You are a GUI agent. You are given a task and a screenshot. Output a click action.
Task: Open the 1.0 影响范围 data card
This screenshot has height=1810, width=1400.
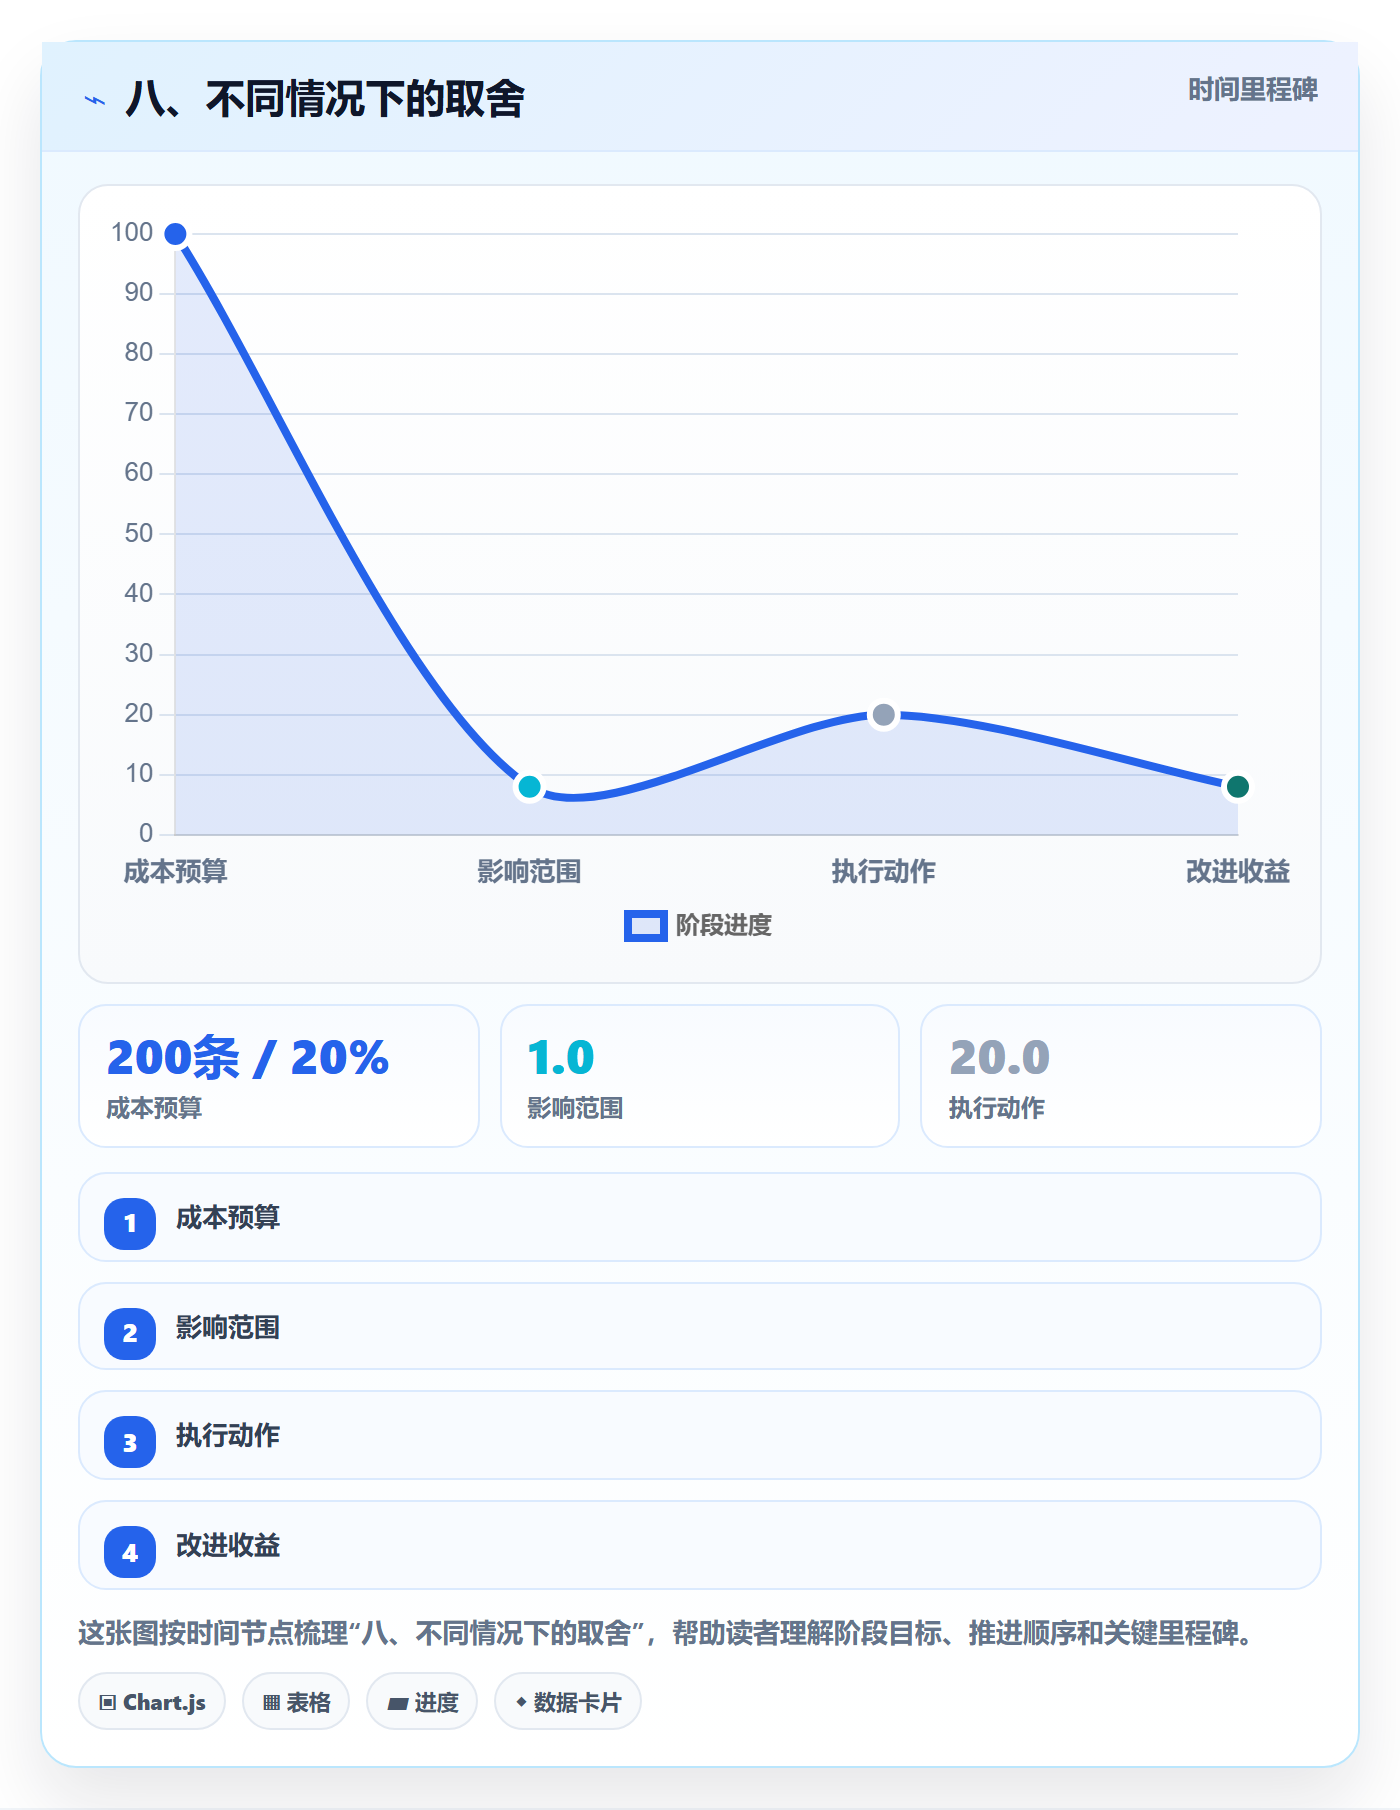700,1076
